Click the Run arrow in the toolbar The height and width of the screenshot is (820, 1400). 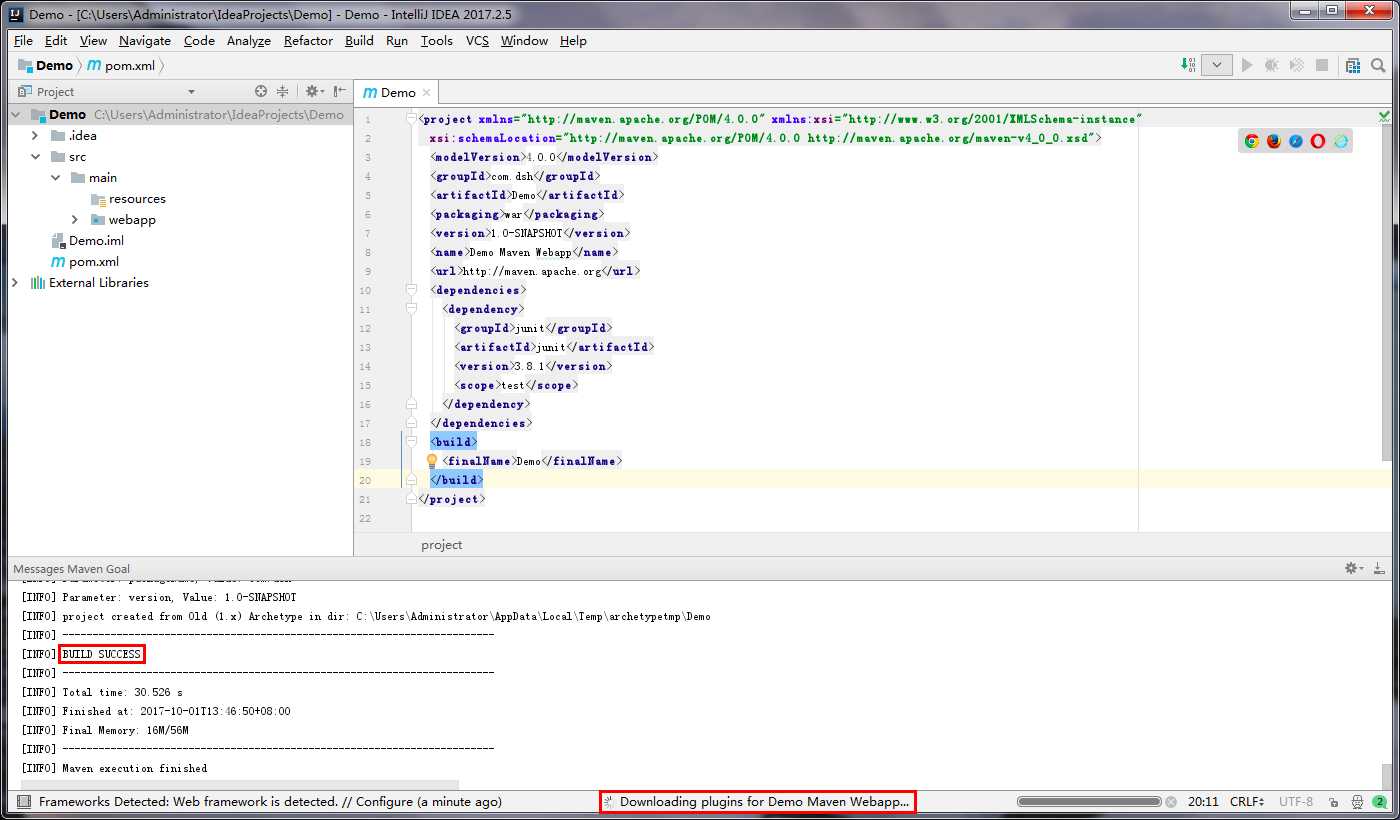pos(1247,65)
